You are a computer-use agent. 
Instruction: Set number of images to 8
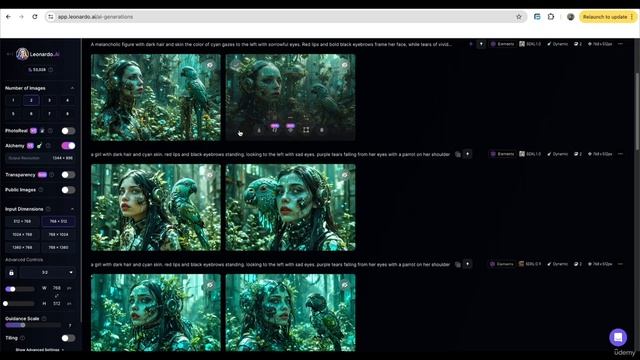(x=67, y=114)
